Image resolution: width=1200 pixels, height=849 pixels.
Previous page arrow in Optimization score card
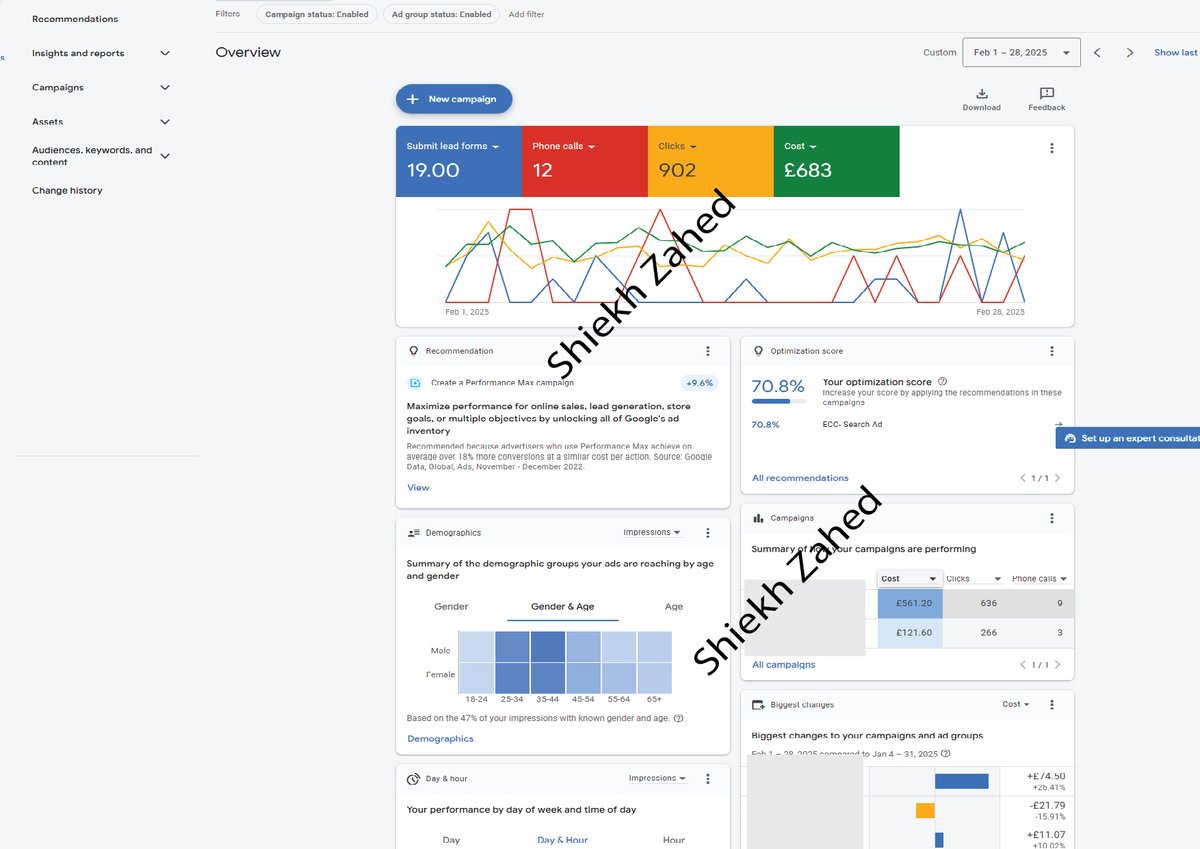coord(1023,478)
